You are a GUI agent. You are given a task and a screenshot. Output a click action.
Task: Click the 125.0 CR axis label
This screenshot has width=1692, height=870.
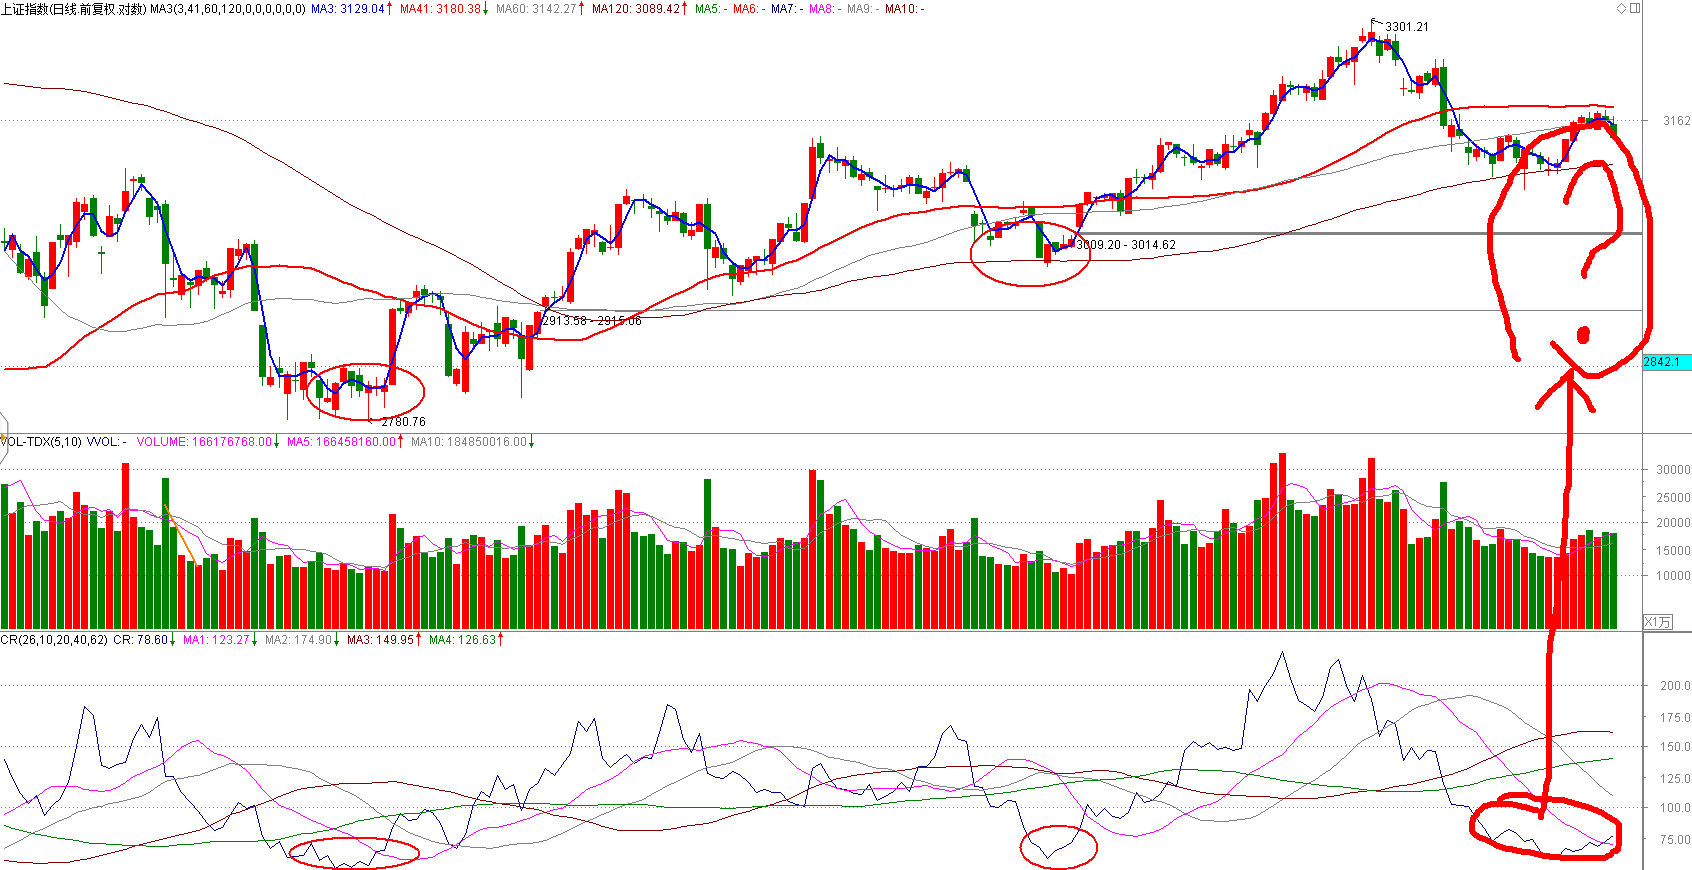pyautogui.click(x=1675, y=778)
